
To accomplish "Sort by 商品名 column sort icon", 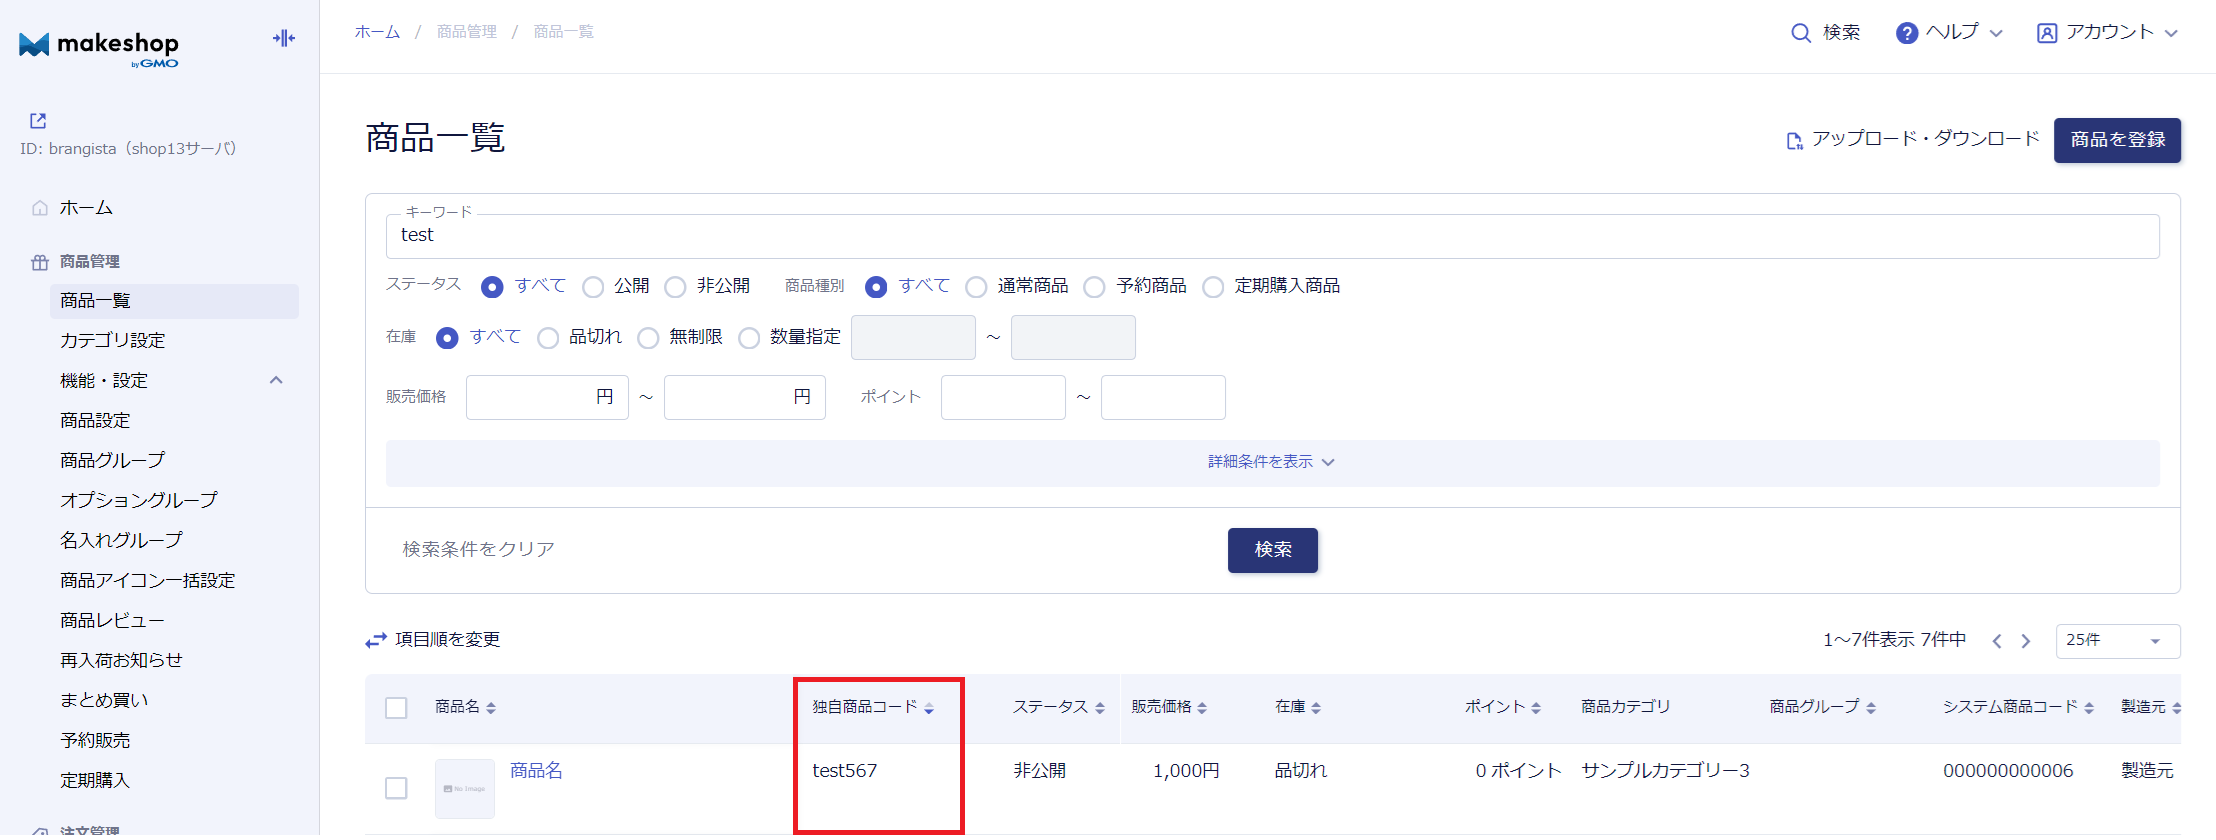I will [x=491, y=708].
